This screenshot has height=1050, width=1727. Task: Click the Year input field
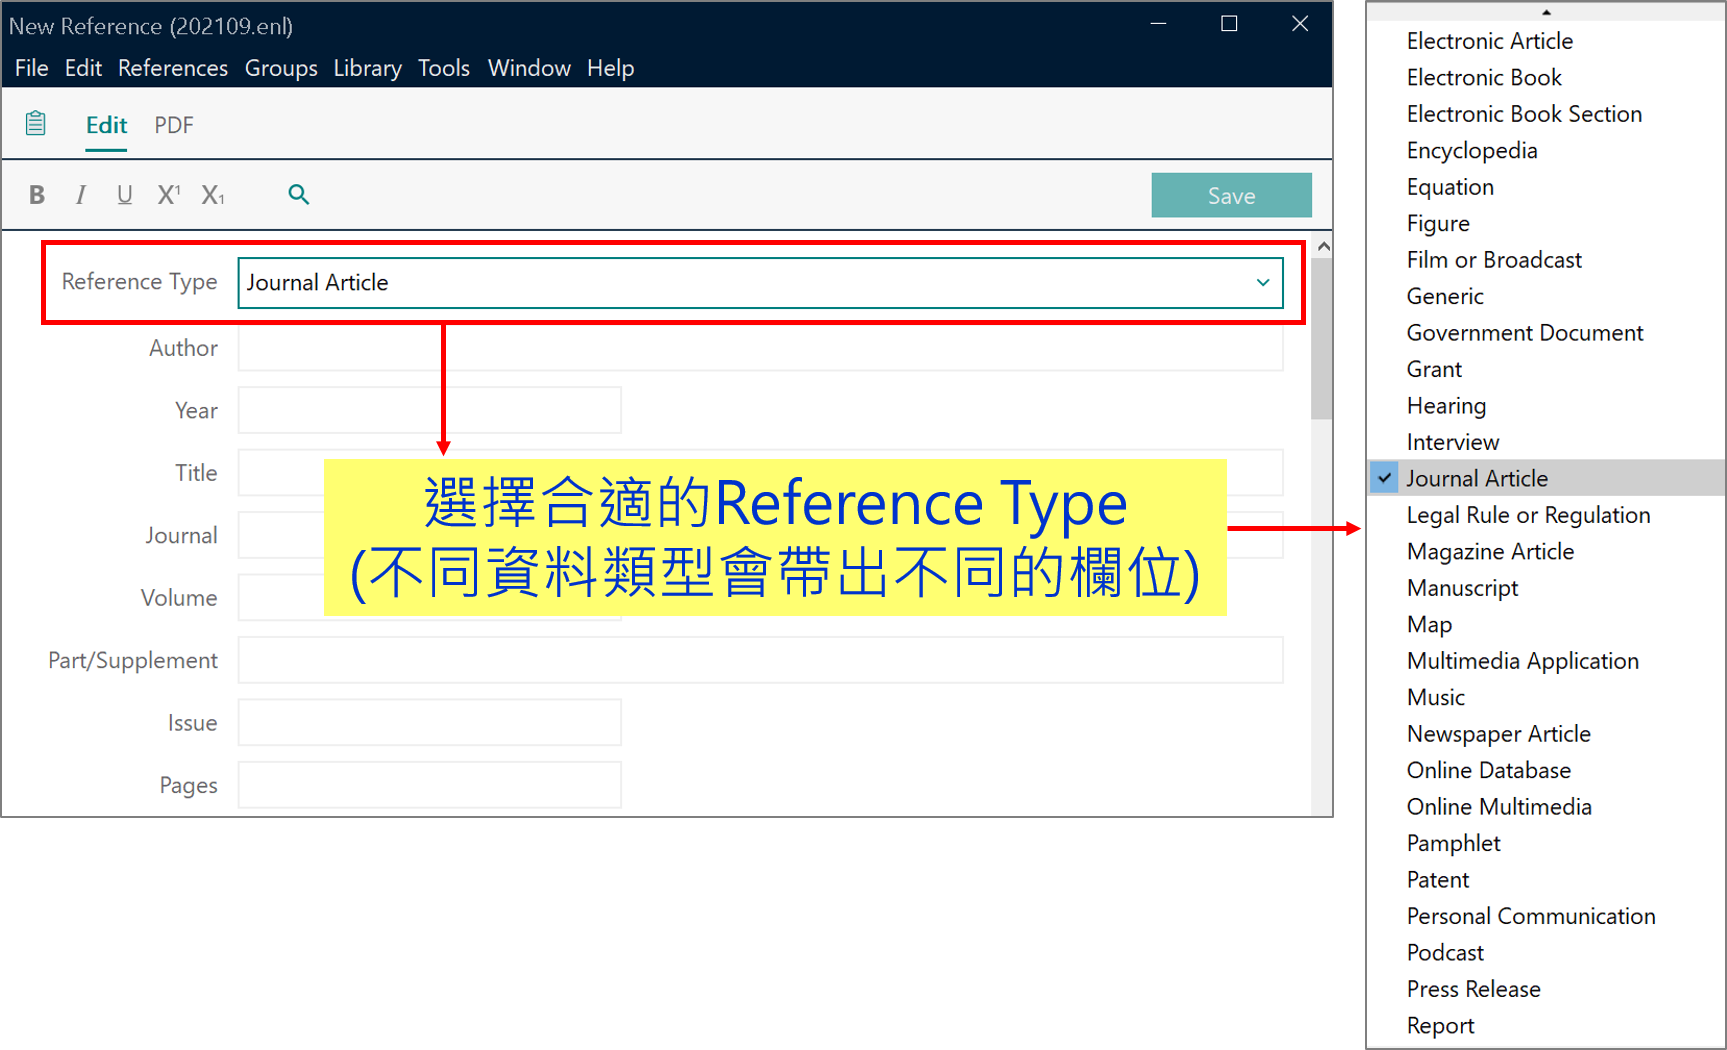[429, 410]
